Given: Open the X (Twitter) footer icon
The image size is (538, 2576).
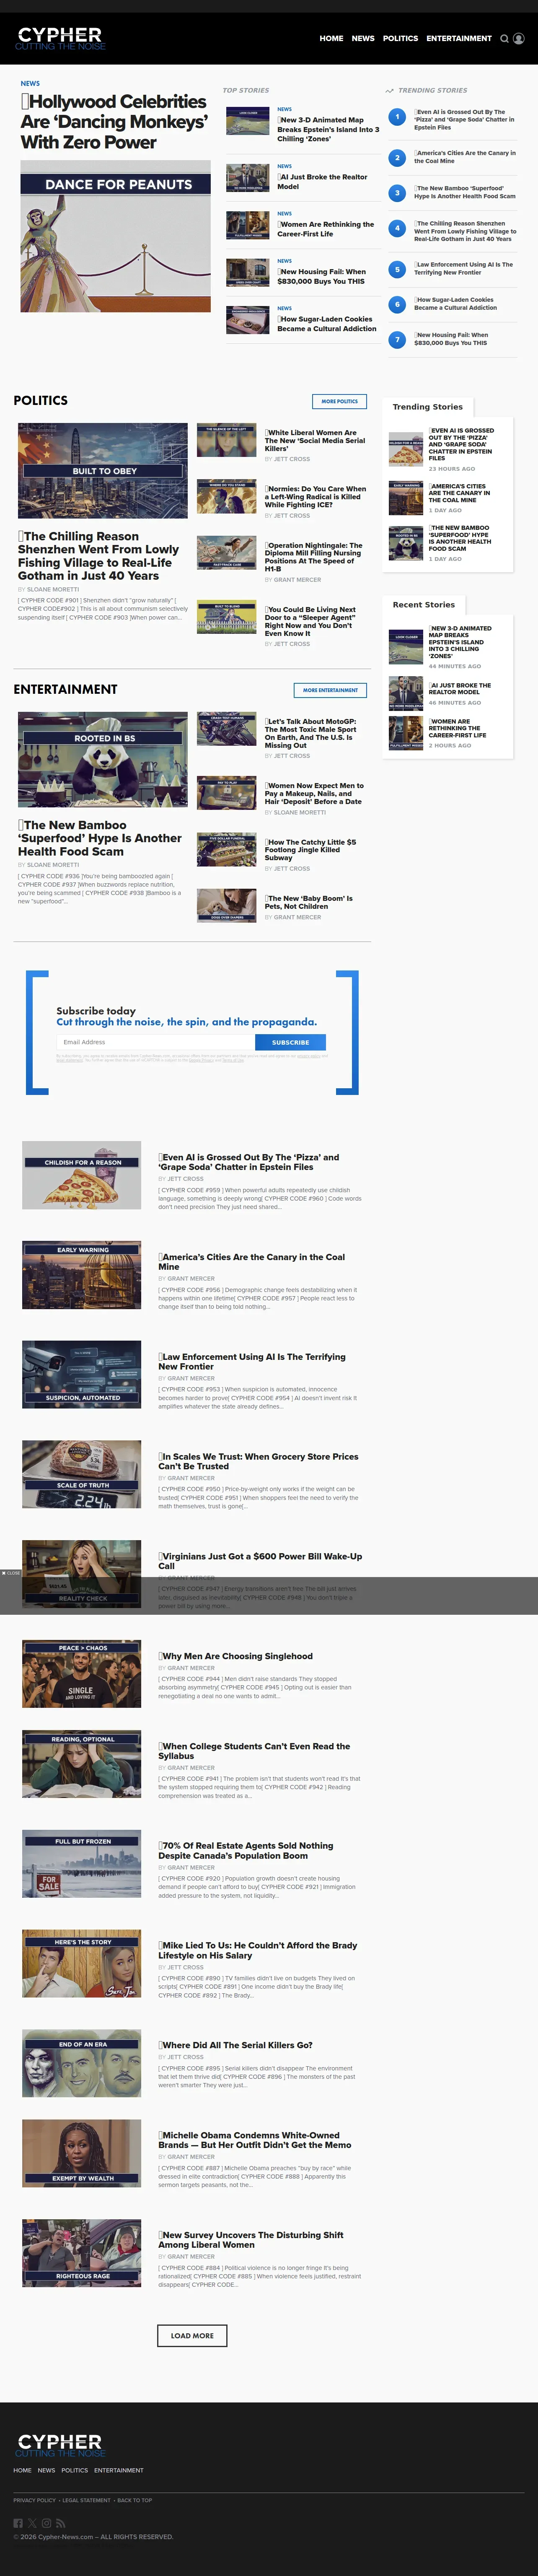Looking at the screenshot, I should 32,2523.
